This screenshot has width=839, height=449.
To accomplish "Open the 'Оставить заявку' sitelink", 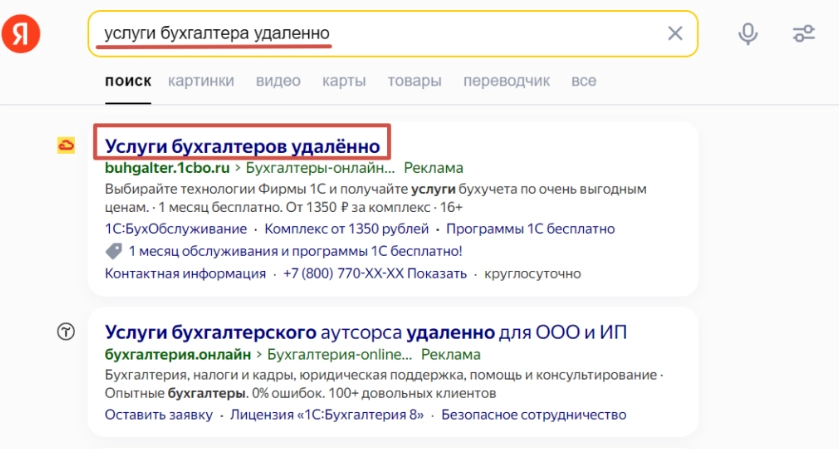I will pos(159,415).
